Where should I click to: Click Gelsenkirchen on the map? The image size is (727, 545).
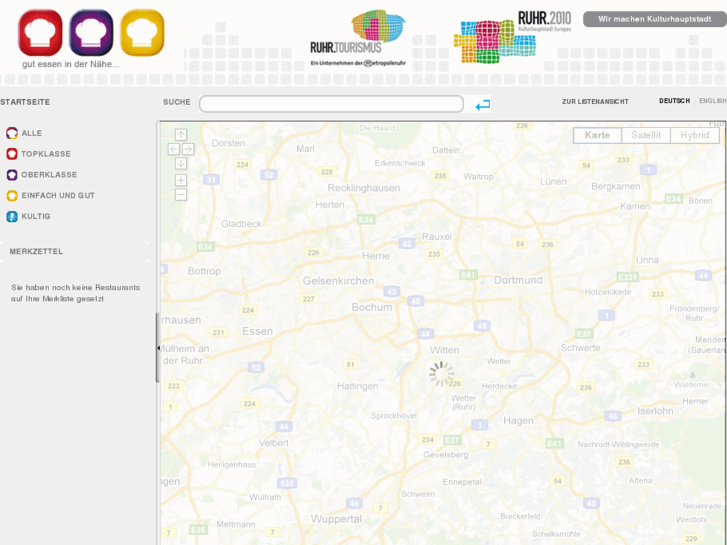click(338, 281)
